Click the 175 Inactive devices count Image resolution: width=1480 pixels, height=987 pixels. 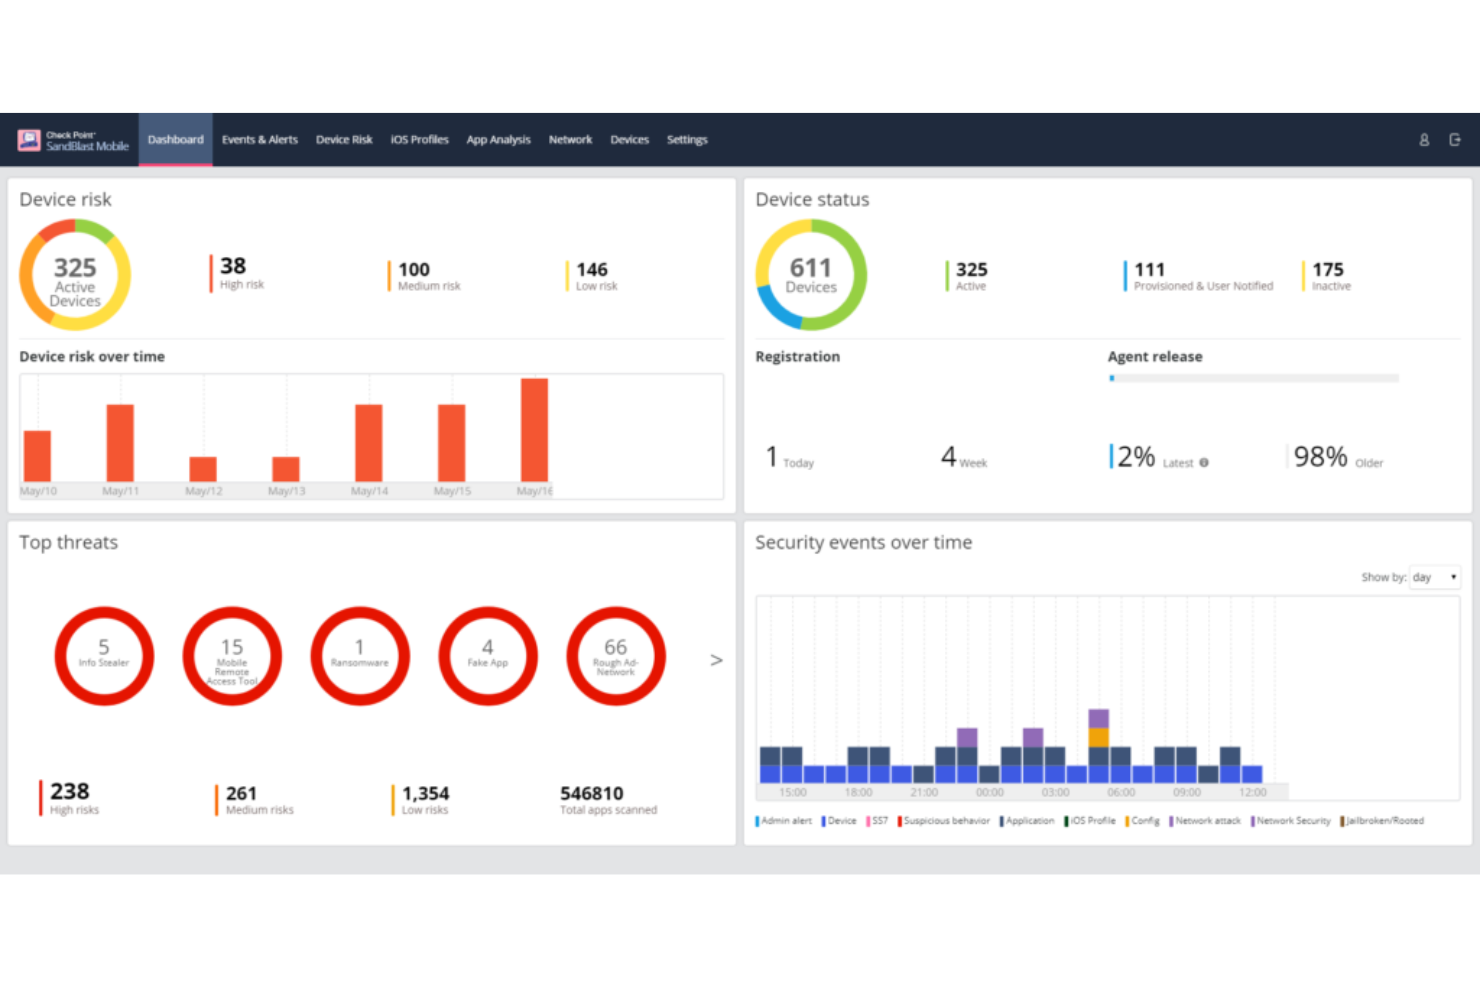click(1328, 270)
